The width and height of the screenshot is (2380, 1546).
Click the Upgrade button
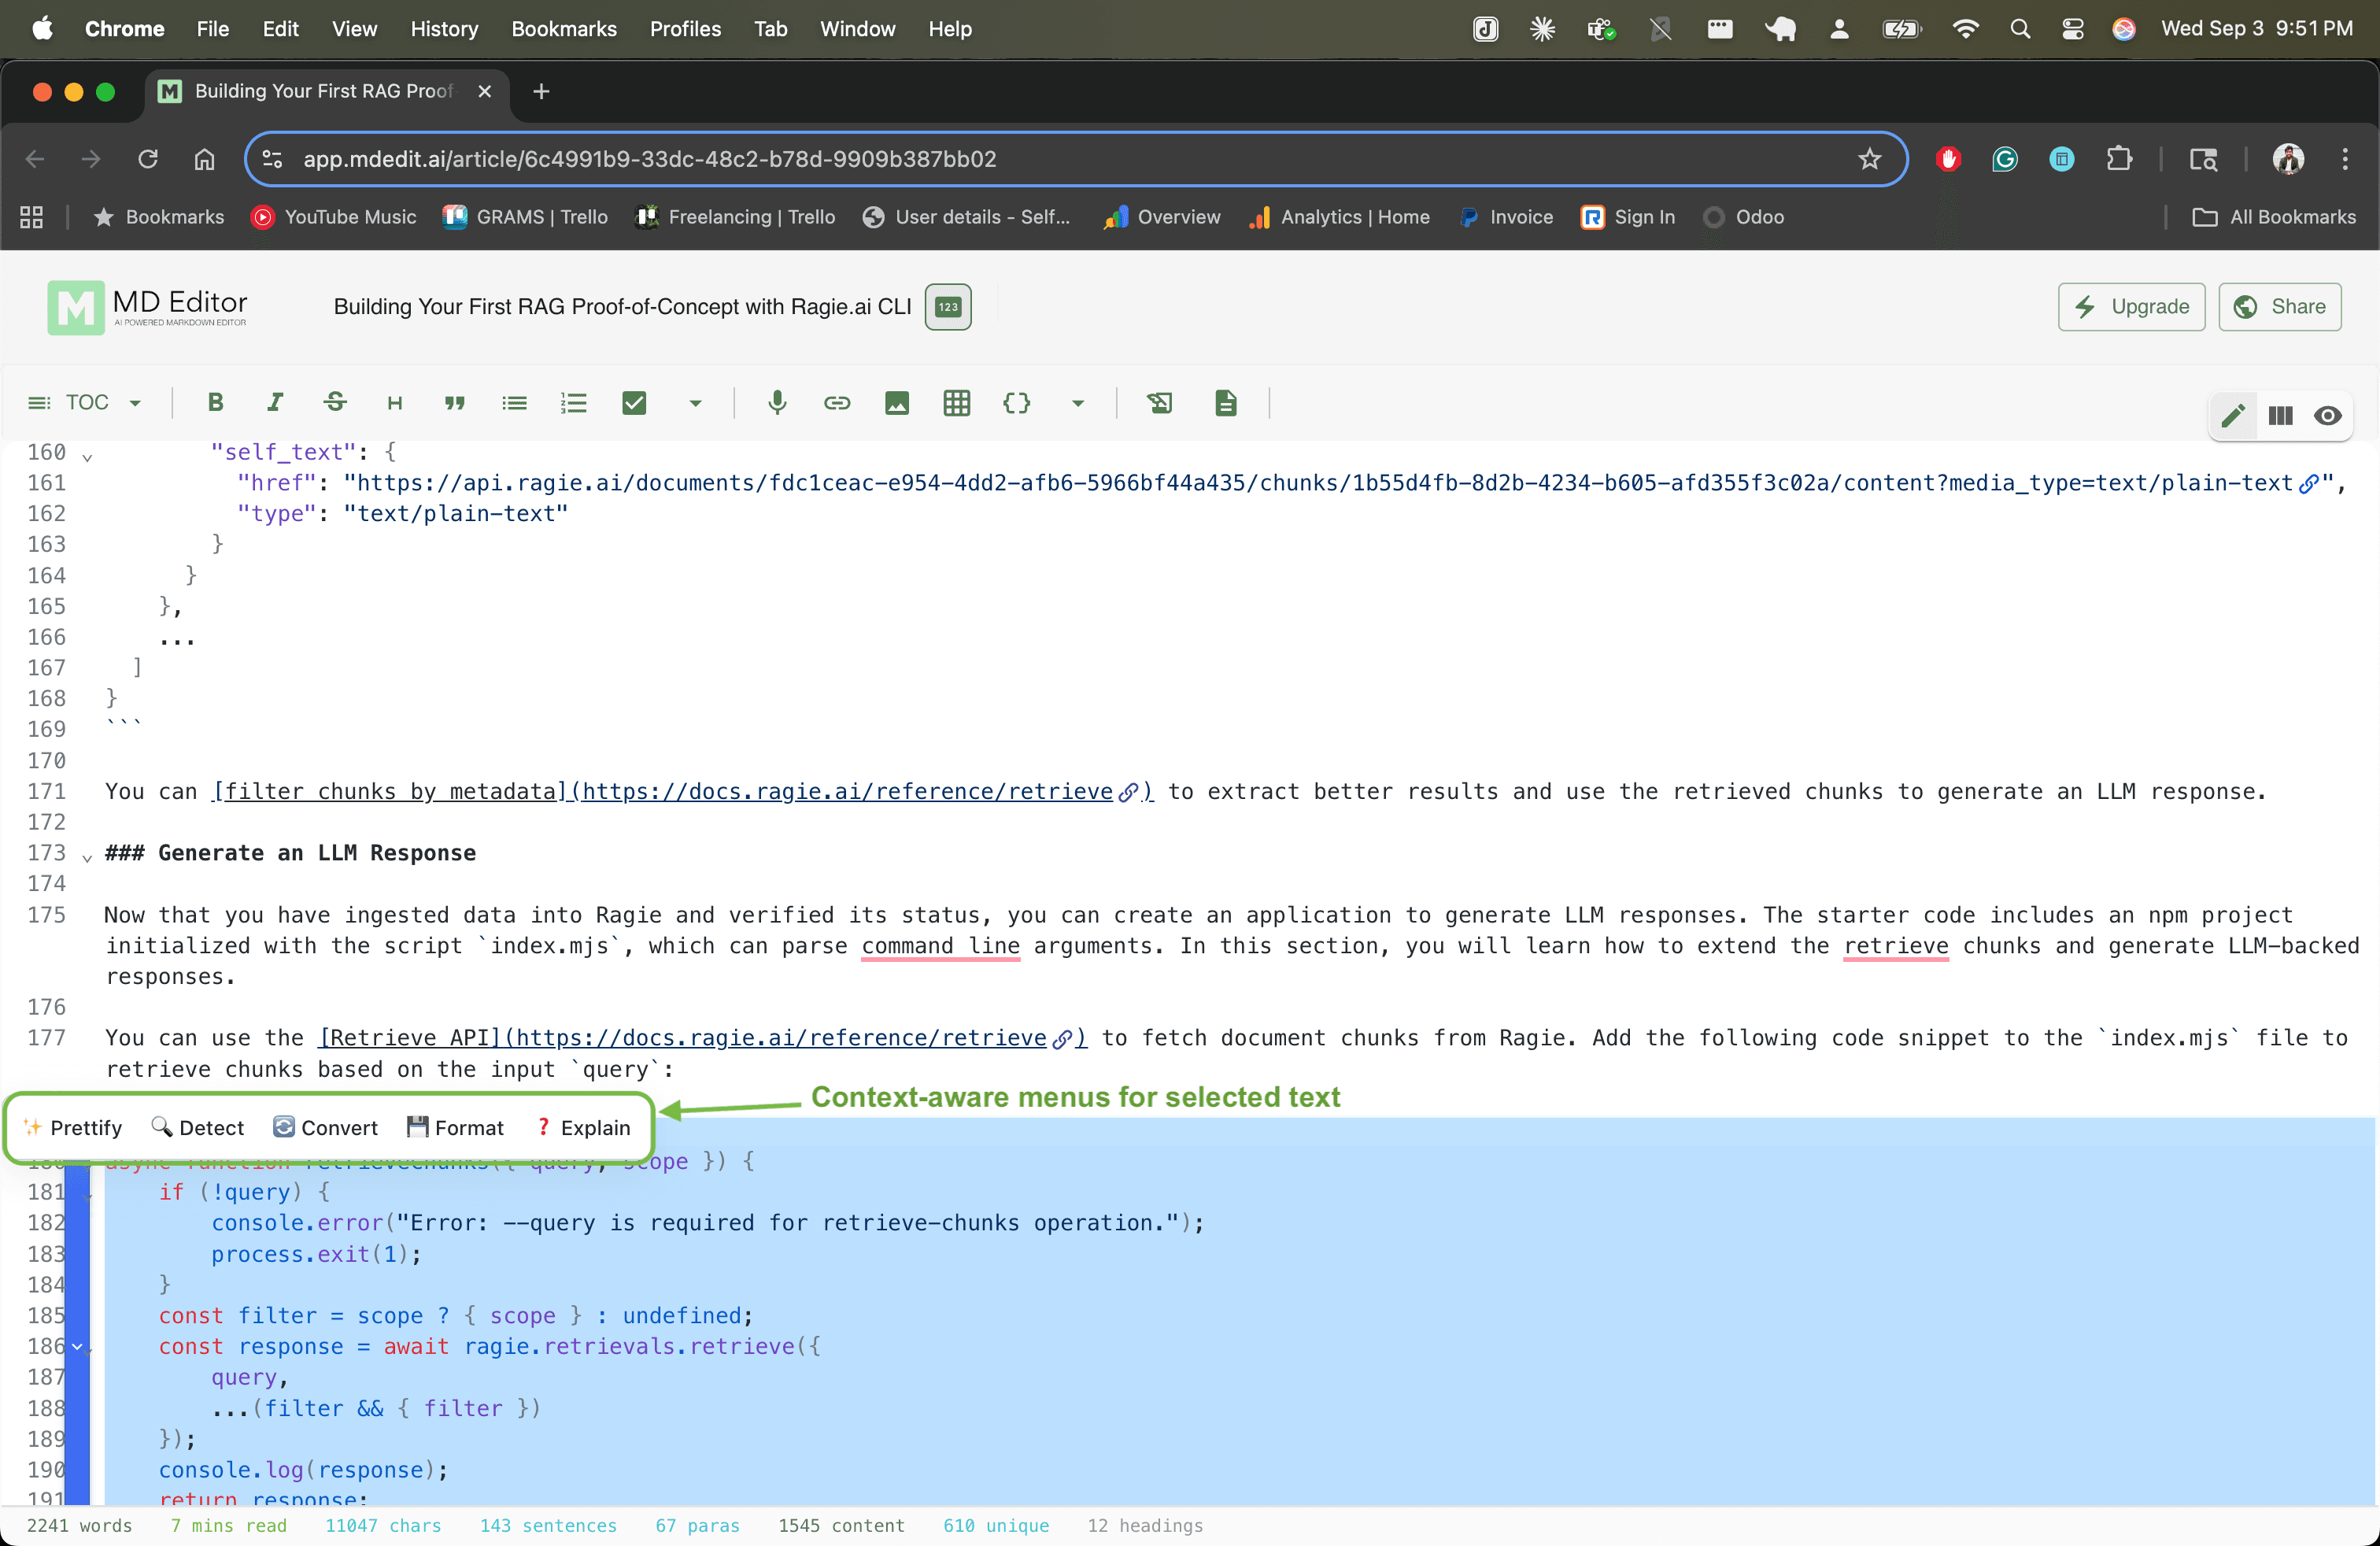tap(2131, 307)
